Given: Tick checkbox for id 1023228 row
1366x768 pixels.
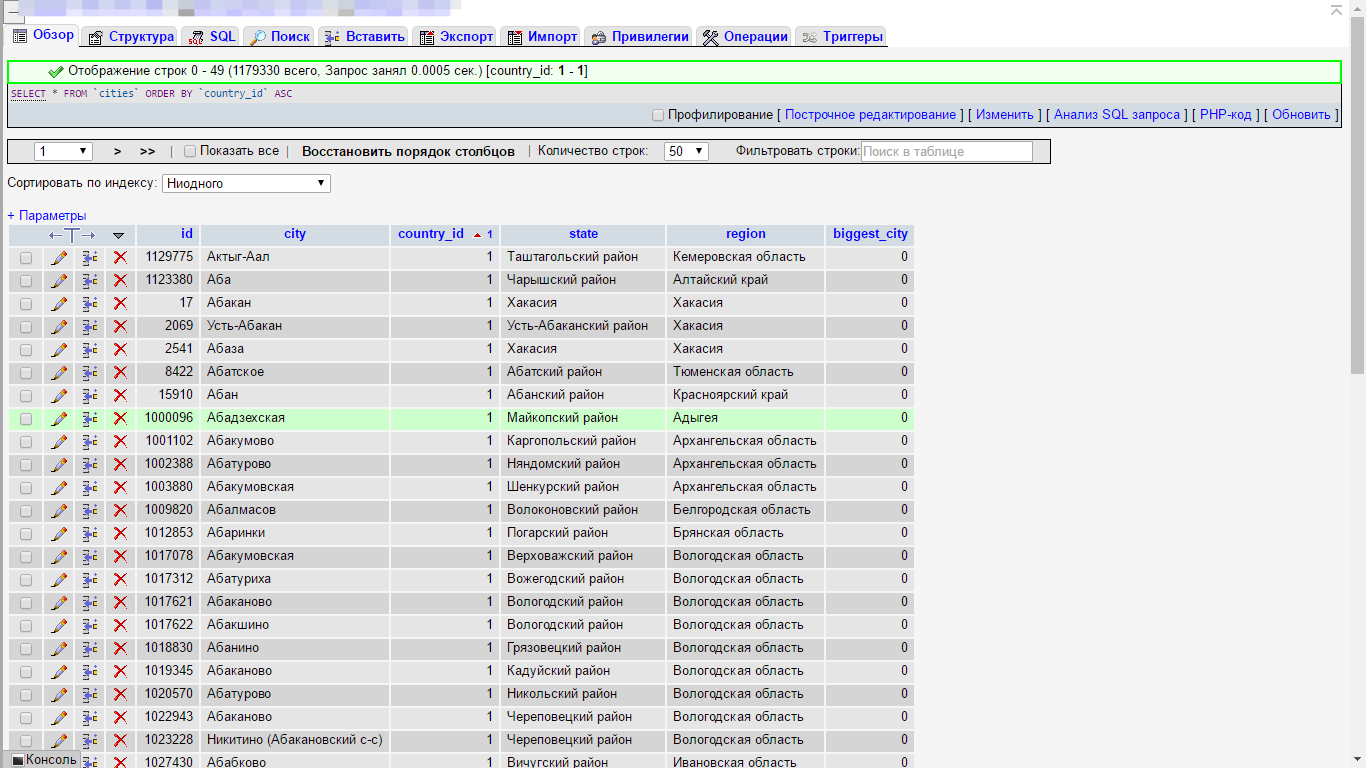Looking at the screenshot, I should pyautogui.click(x=26, y=741).
